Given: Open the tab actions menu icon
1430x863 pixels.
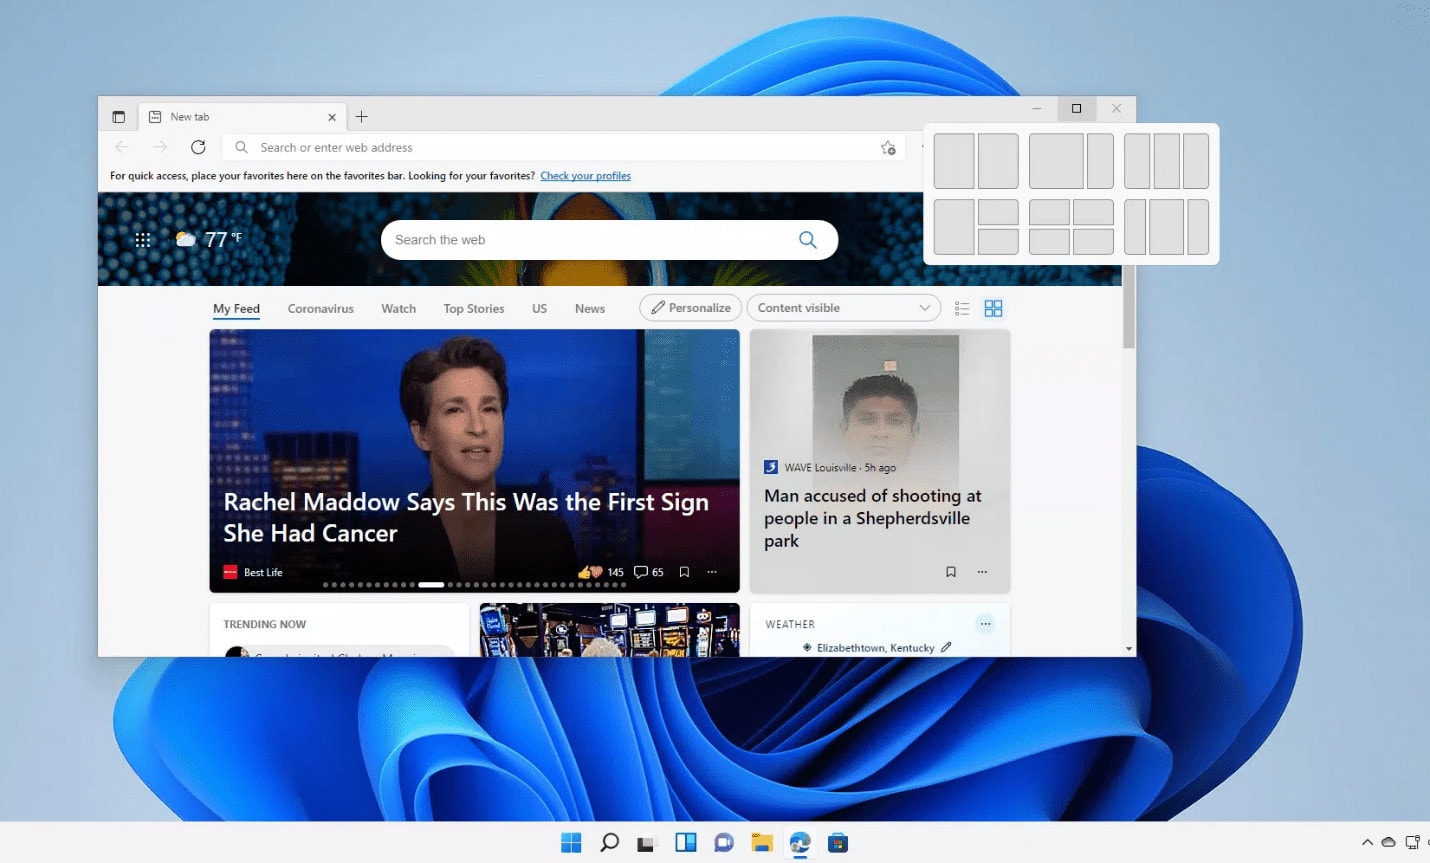Looking at the screenshot, I should pyautogui.click(x=118, y=117).
